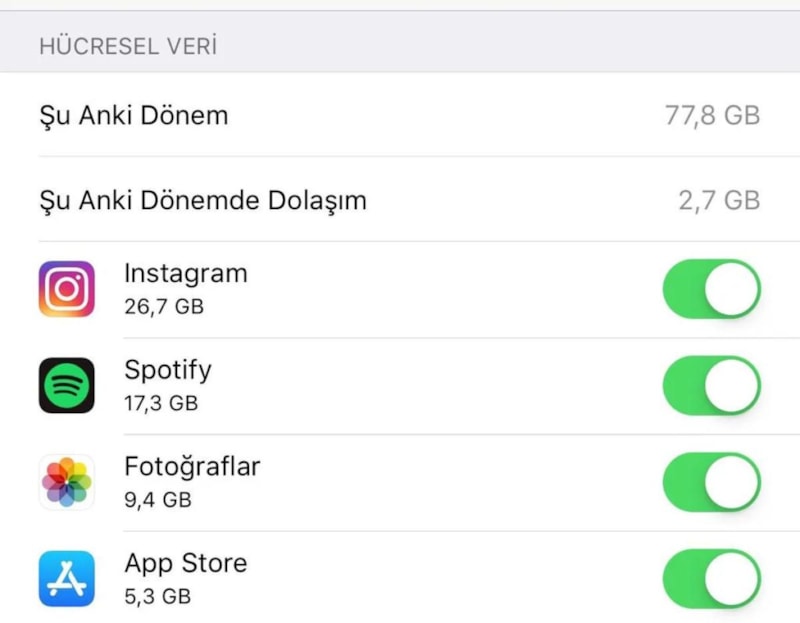This screenshot has height=623, width=800.
Task: Toggle Fotoğraflar cellular data switch
Action: click(711, 482)
